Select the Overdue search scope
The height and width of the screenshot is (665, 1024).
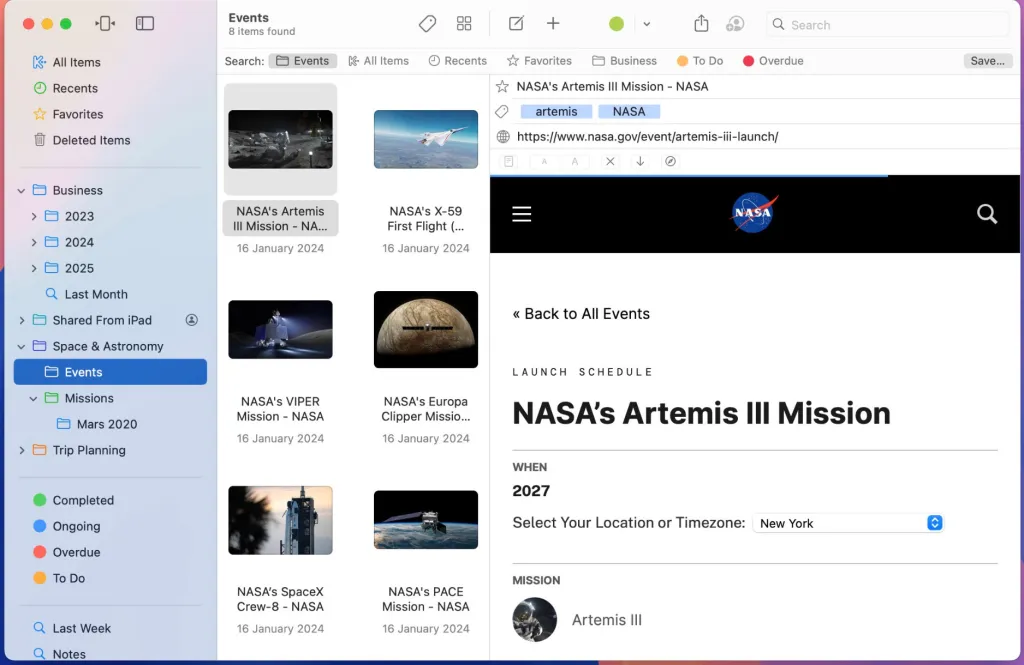[773, 61]
